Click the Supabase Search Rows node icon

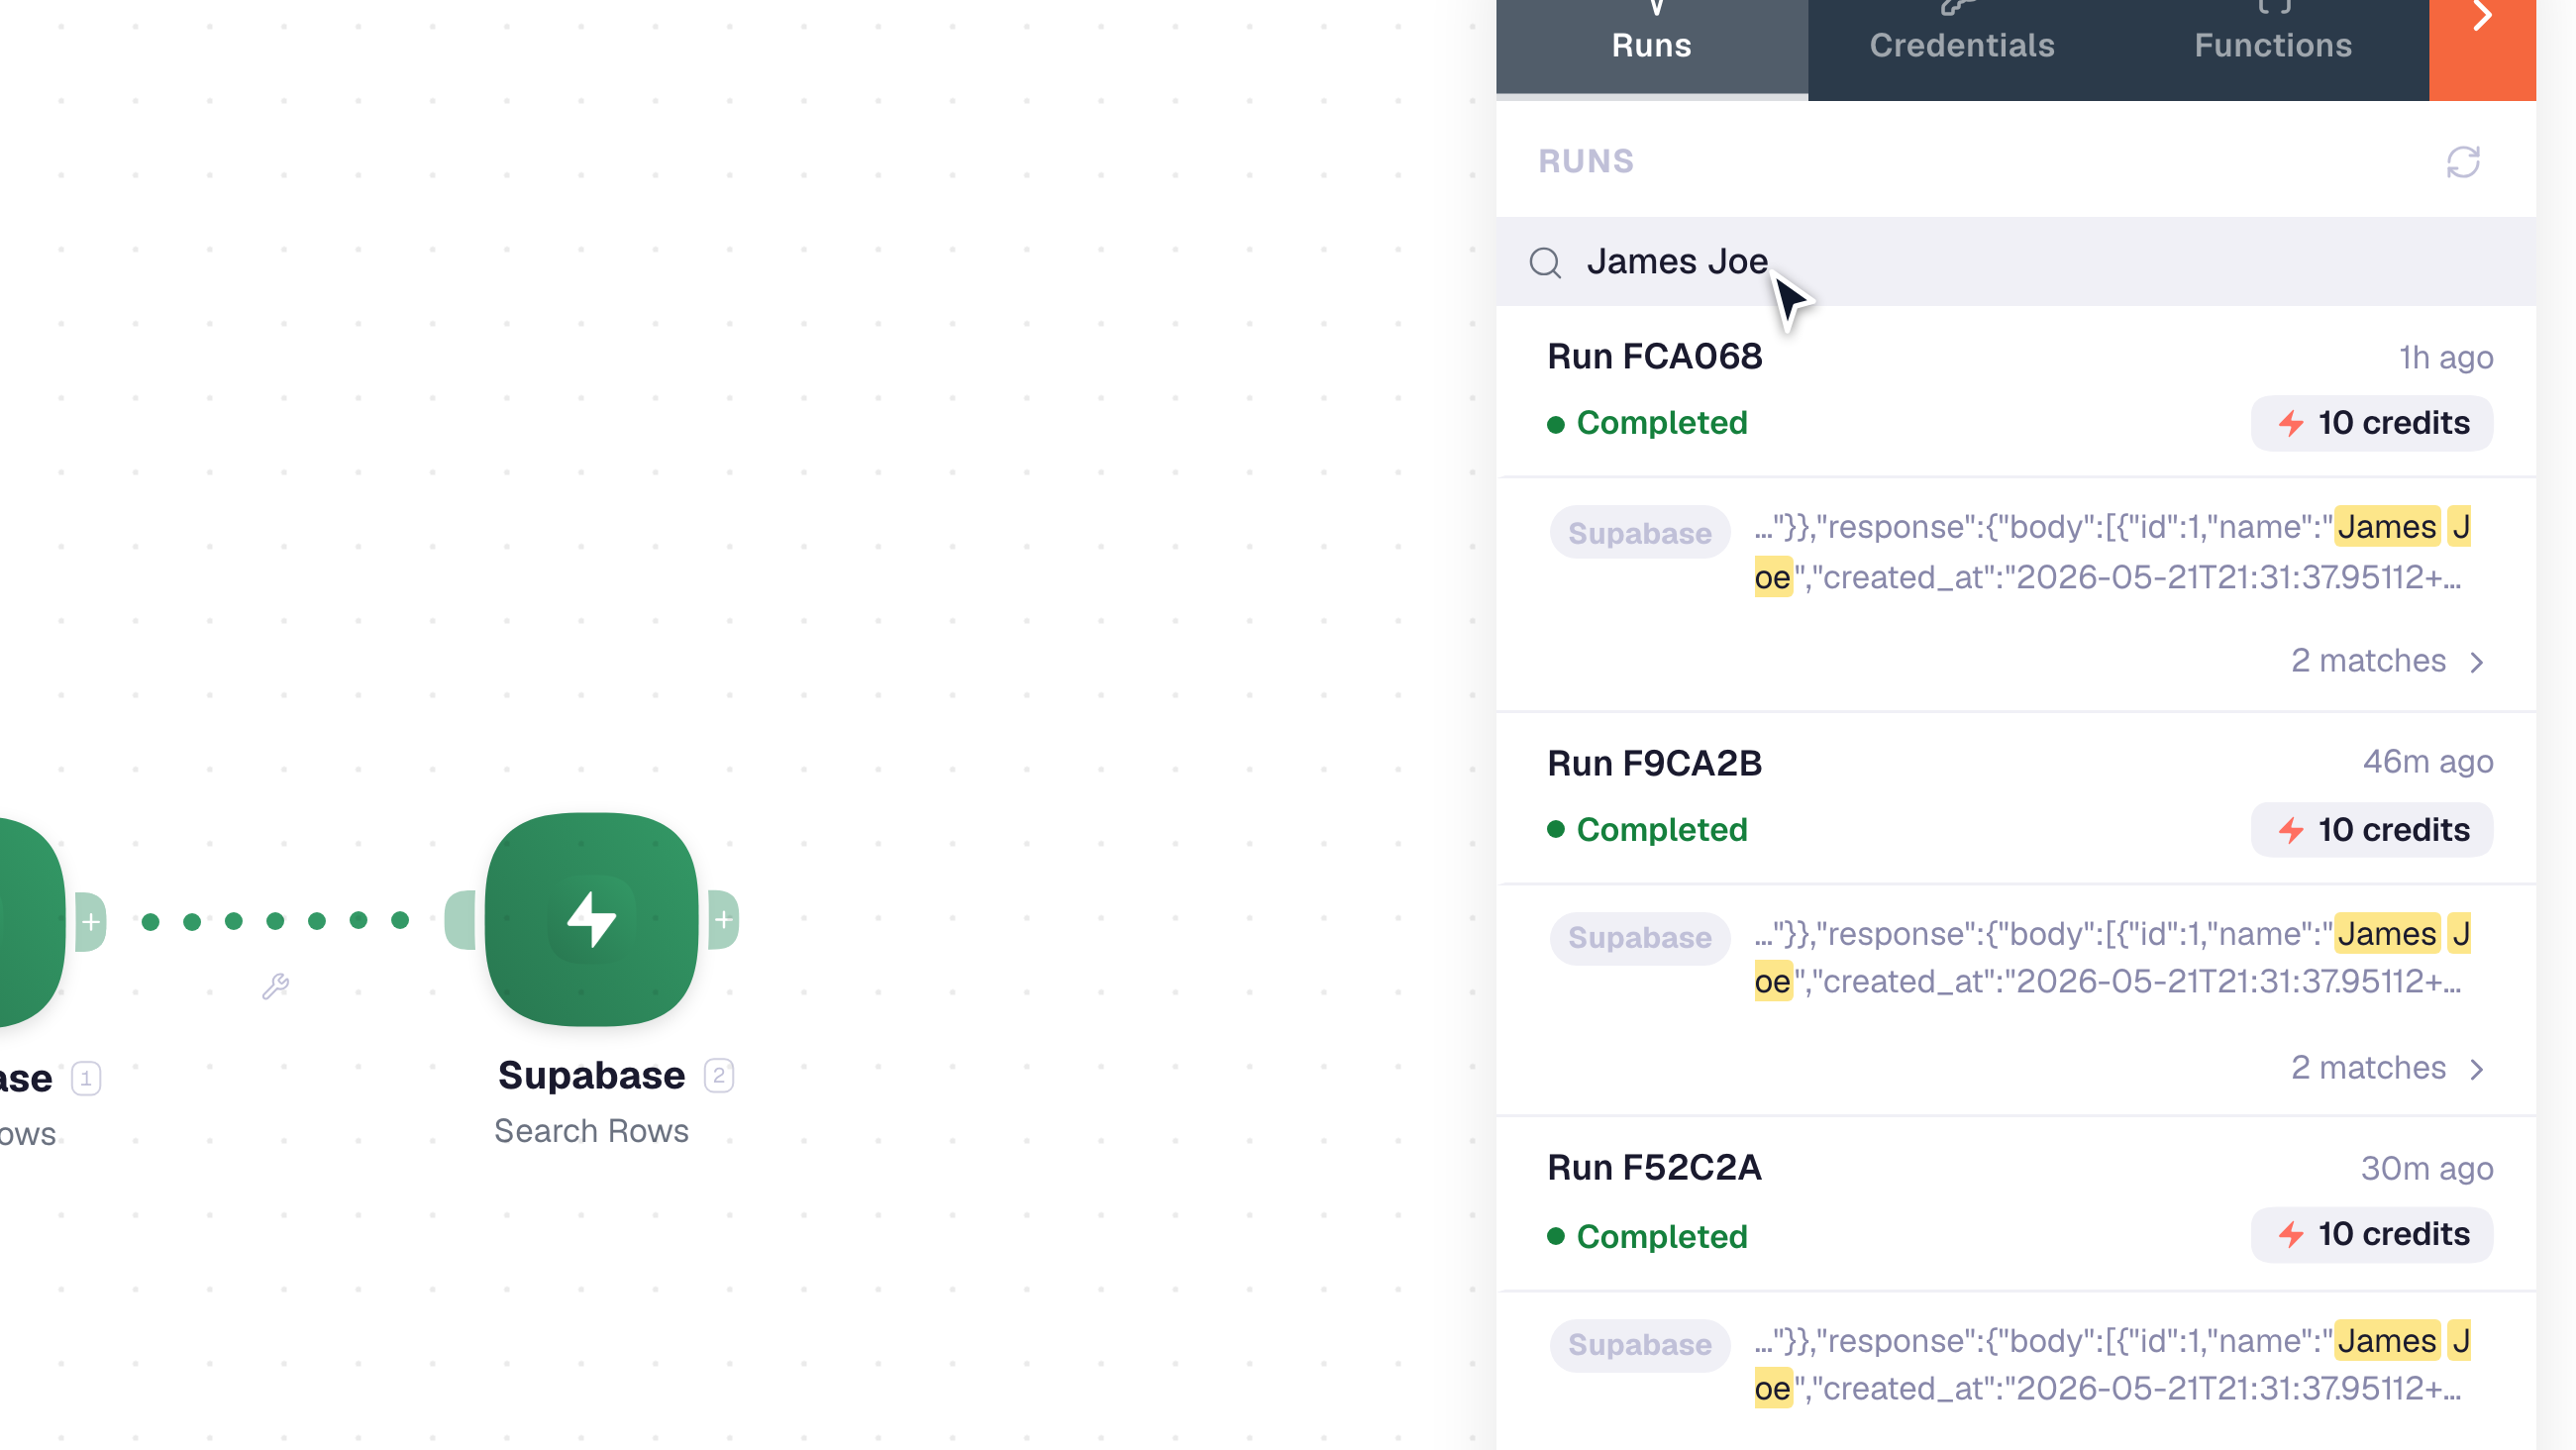click(592, 919)
